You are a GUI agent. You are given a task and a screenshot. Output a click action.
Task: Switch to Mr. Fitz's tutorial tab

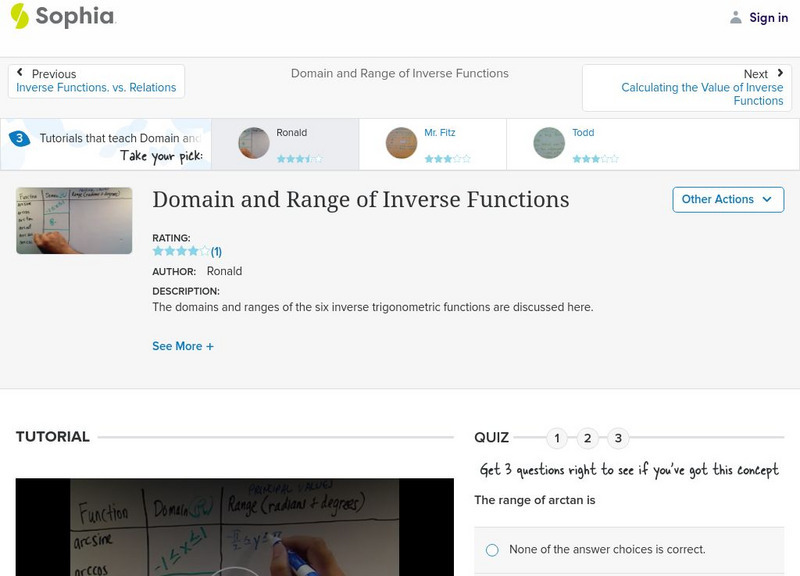pyautogui.click(x=428, y=143)
